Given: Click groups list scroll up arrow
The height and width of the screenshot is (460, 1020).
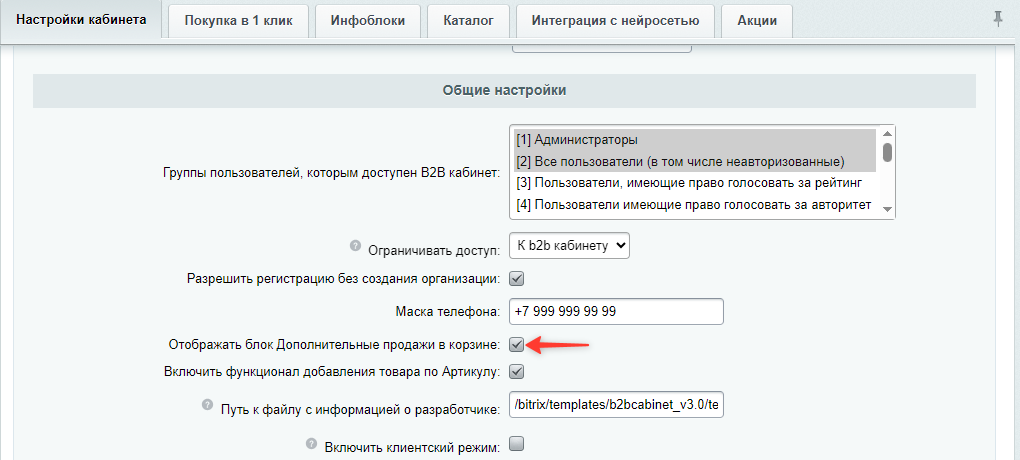Looking at the screenshot, I should pos(887,133).
